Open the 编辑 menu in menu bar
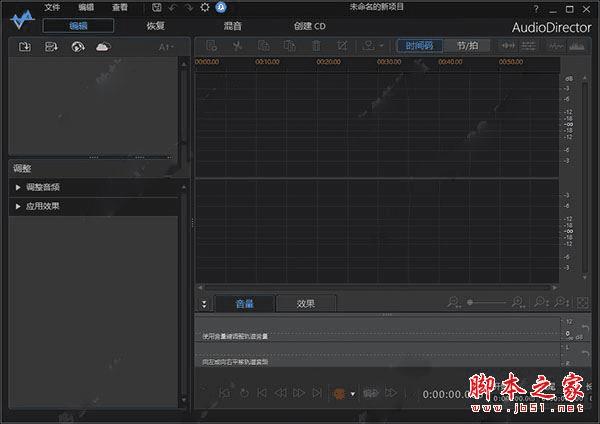The image size is (600, 424). click(x=86, y=7)
